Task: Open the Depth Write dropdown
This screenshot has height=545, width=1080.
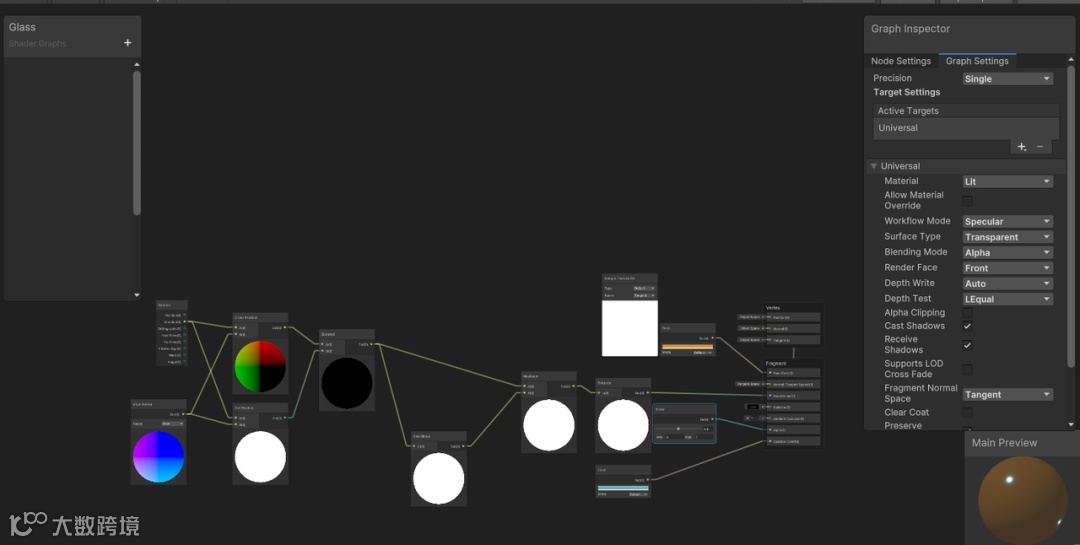Action: click(1008, 283)
